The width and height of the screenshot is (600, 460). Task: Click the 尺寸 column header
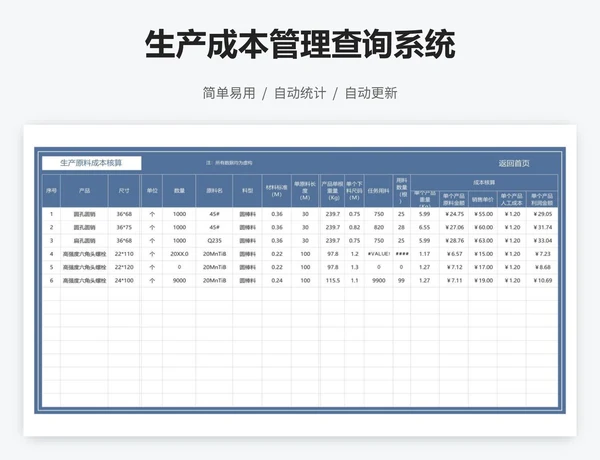coord(124,191)
